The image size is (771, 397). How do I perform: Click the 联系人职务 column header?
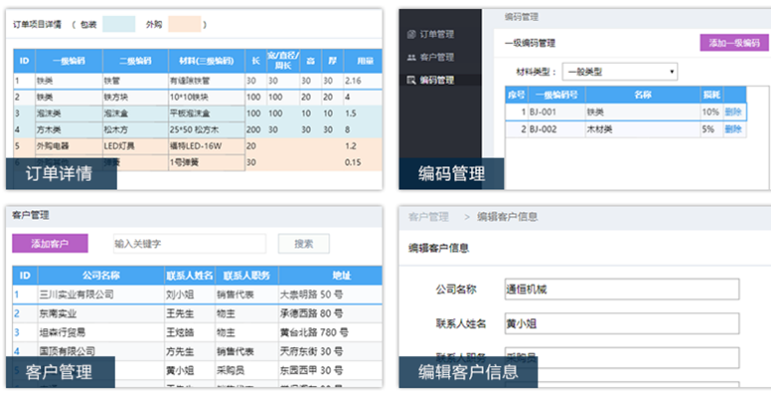click(246, 275)
